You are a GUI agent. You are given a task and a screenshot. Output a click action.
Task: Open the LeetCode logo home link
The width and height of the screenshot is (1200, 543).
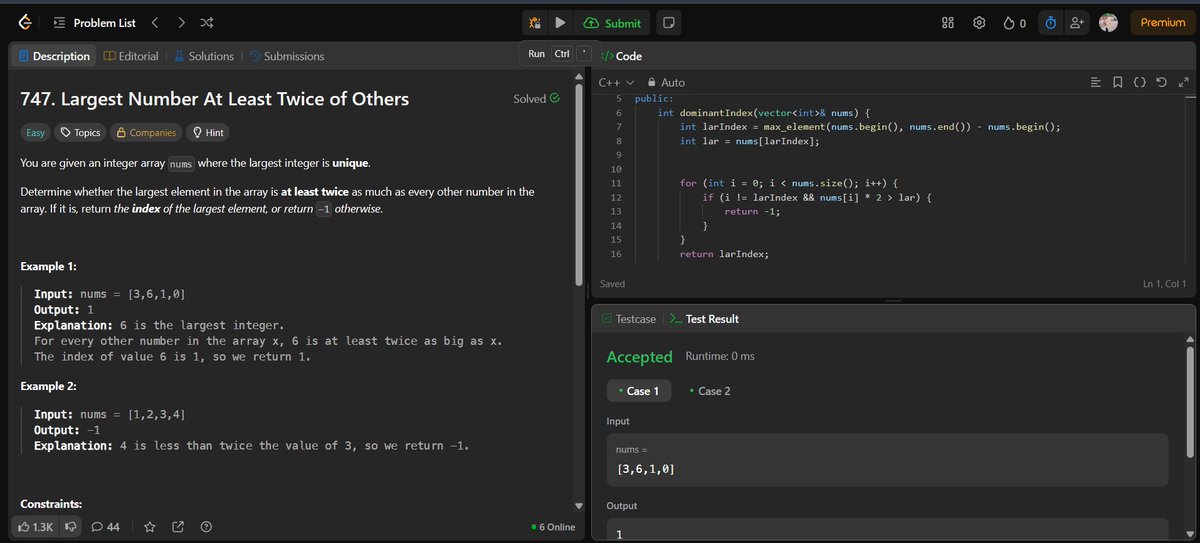[x=24, y=22]
